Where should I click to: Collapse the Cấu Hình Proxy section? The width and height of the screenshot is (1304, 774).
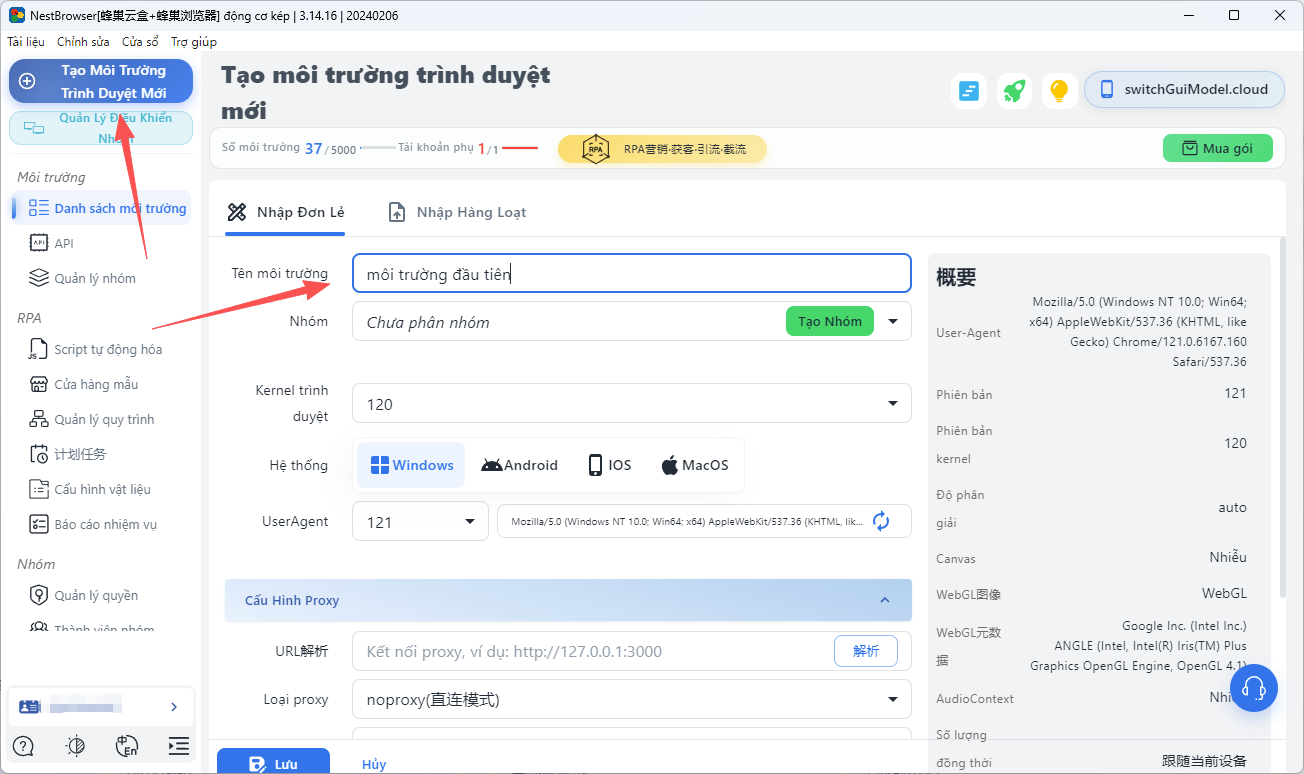coord(884,600)
